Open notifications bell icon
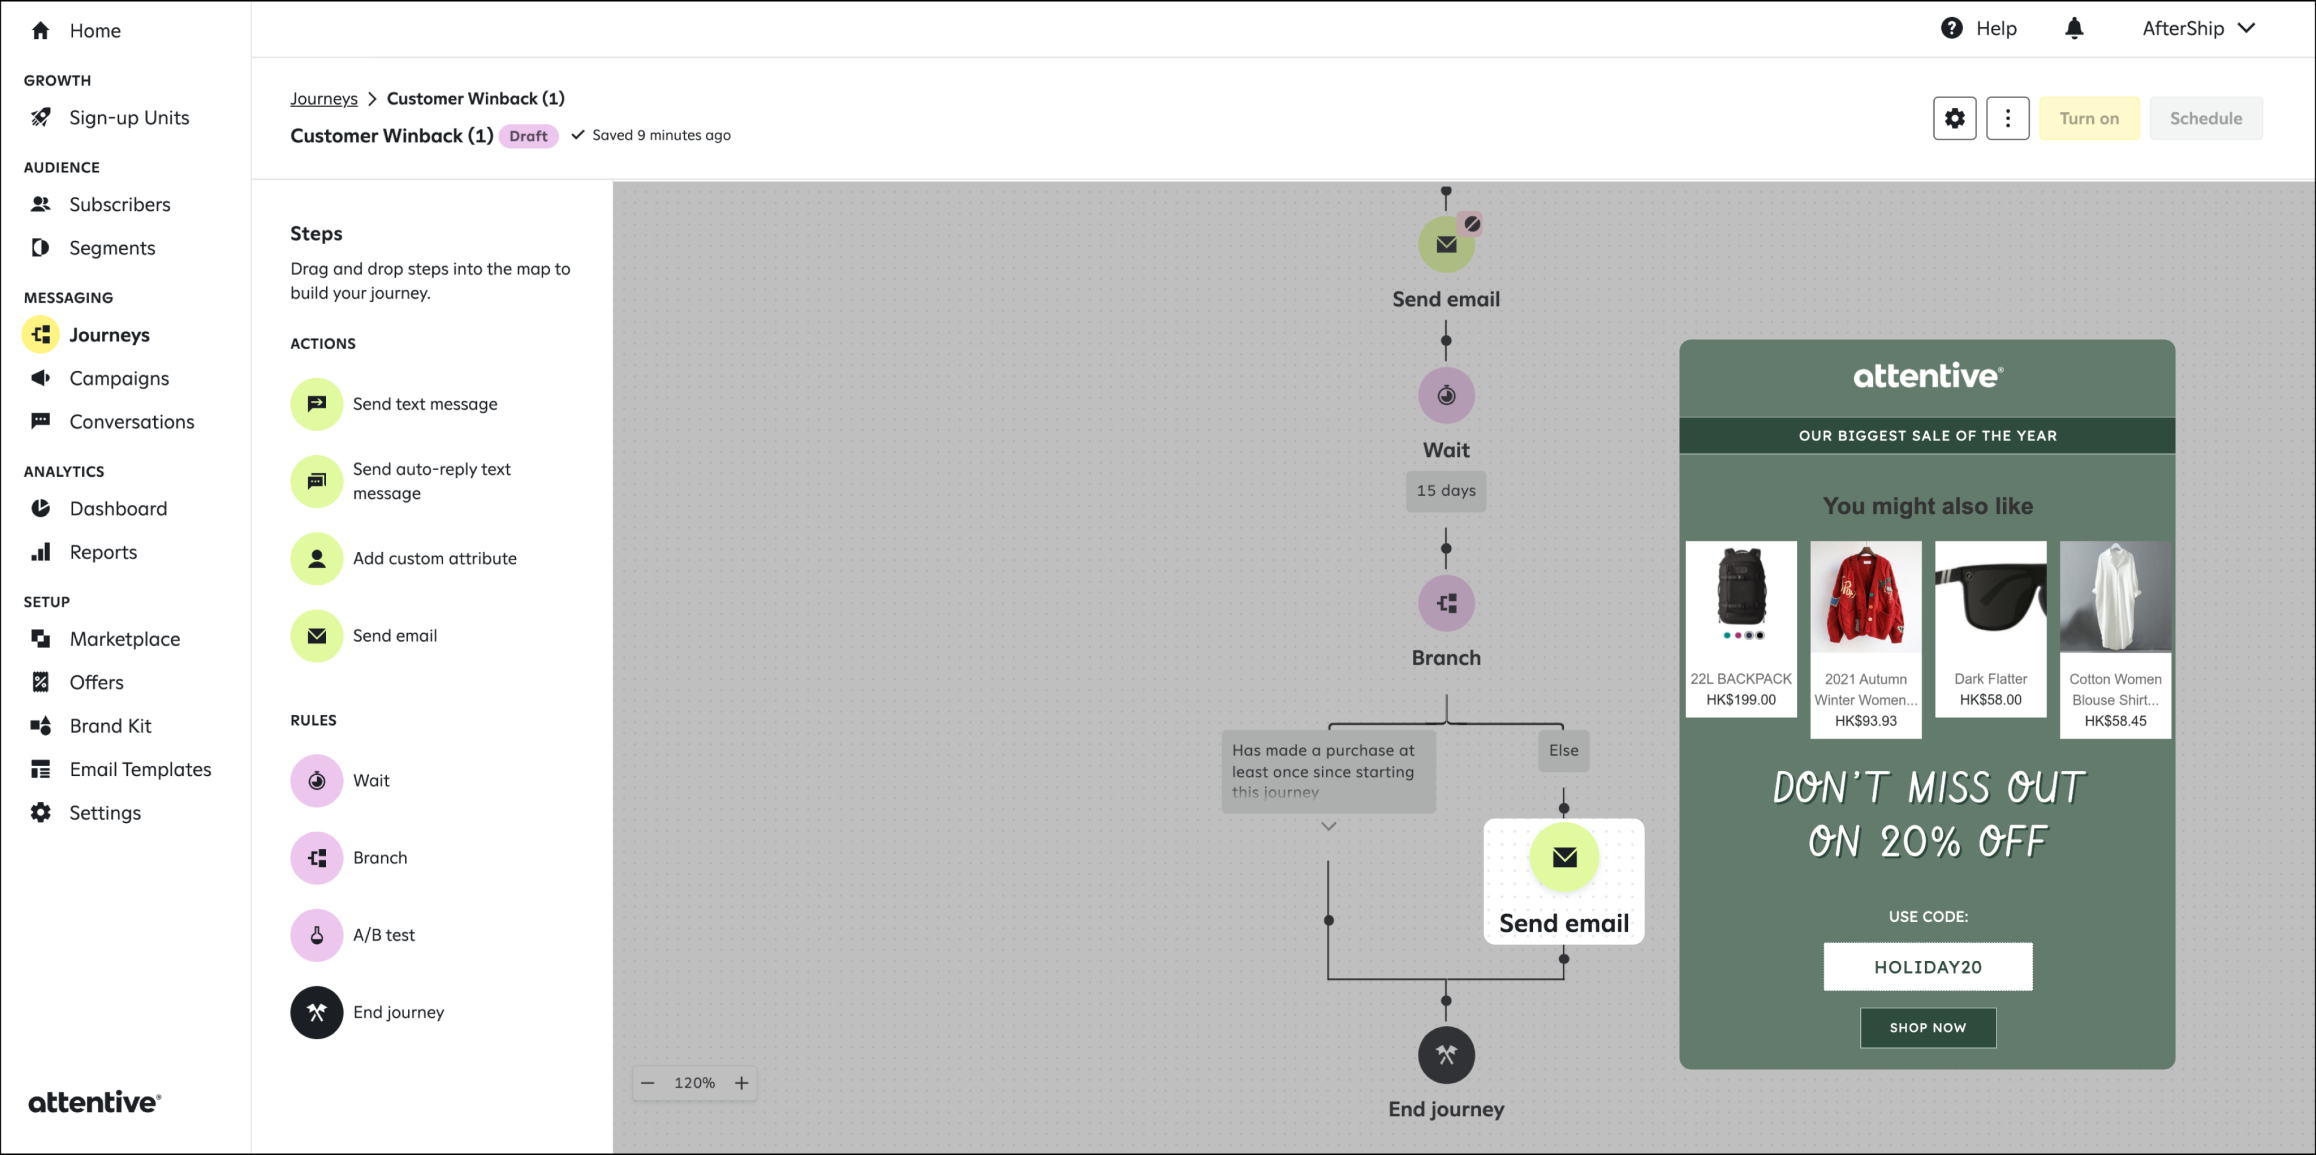The width and height of the screenshot is (2316, 1155). coord(2074,28)
